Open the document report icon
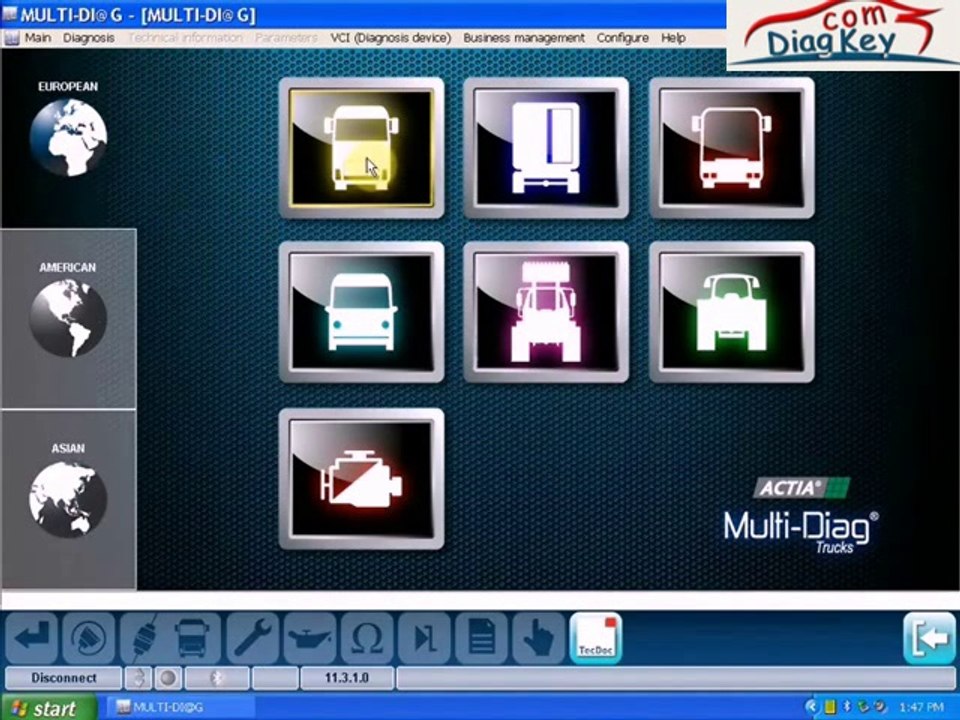Image resolution: width=960 pixels, height=720 pixels. [x=481, y=639]
